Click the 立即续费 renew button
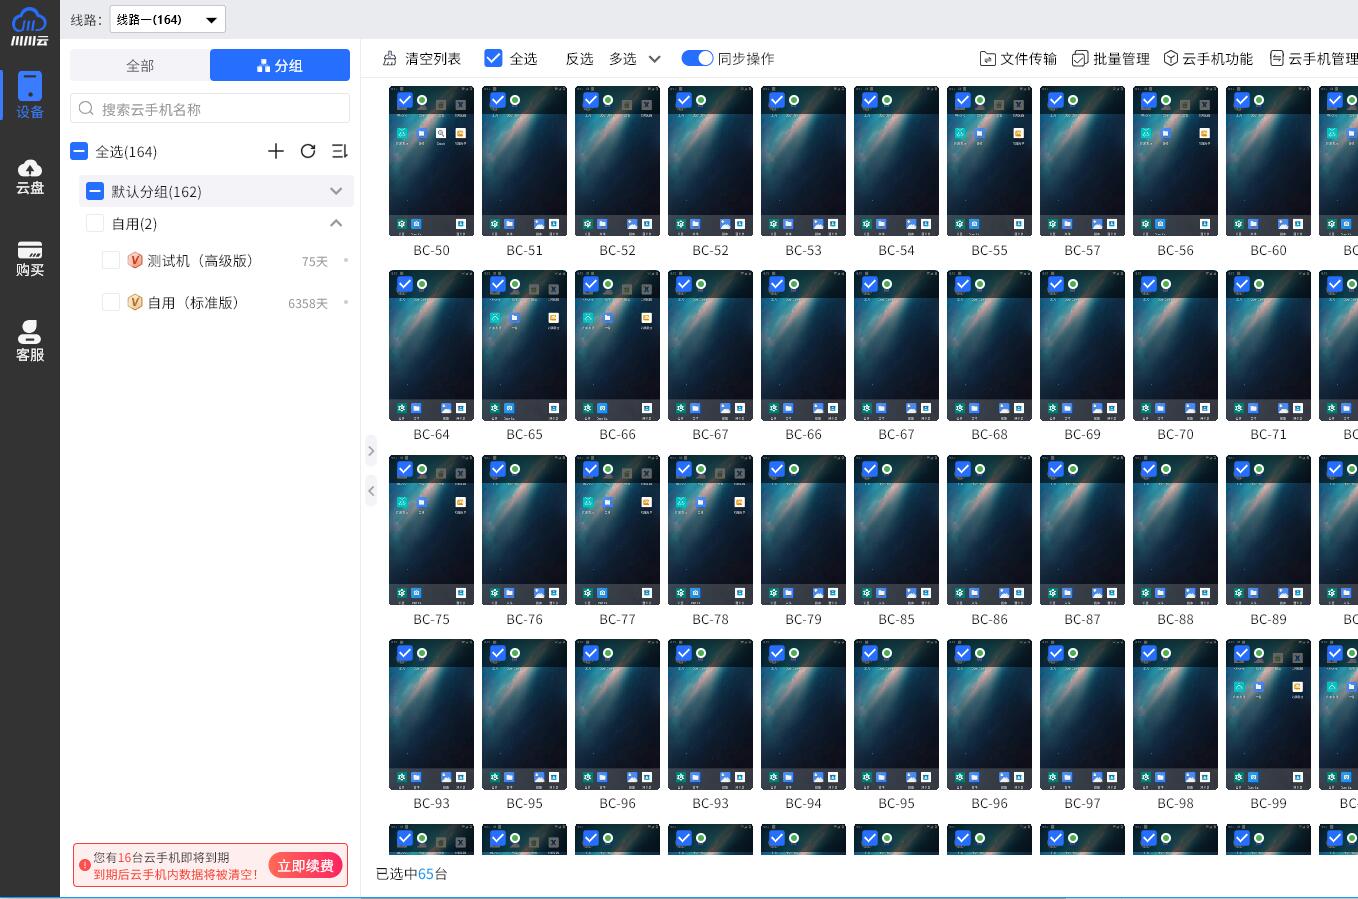The height and width of the screenshot is (899, 1358). click(x=305, y=865)
